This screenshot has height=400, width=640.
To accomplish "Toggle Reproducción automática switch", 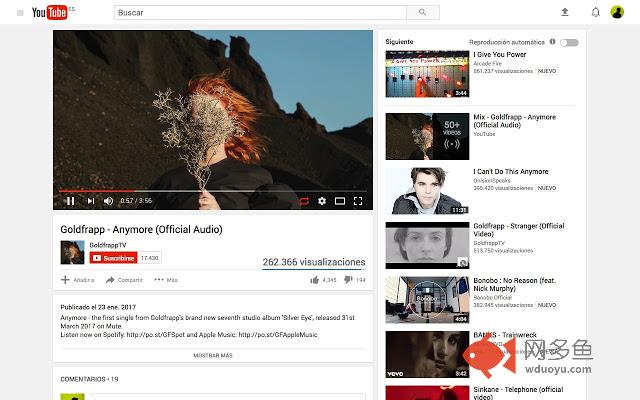I will 569,42.
